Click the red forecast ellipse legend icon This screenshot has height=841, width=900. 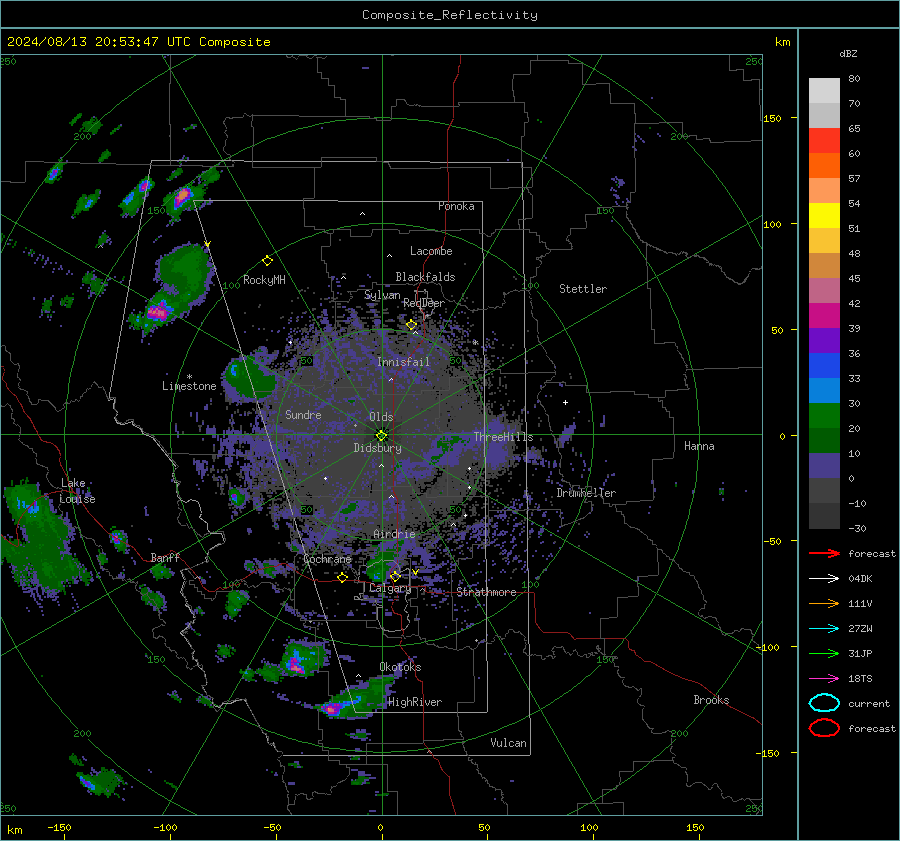click(x=824, y=728)
